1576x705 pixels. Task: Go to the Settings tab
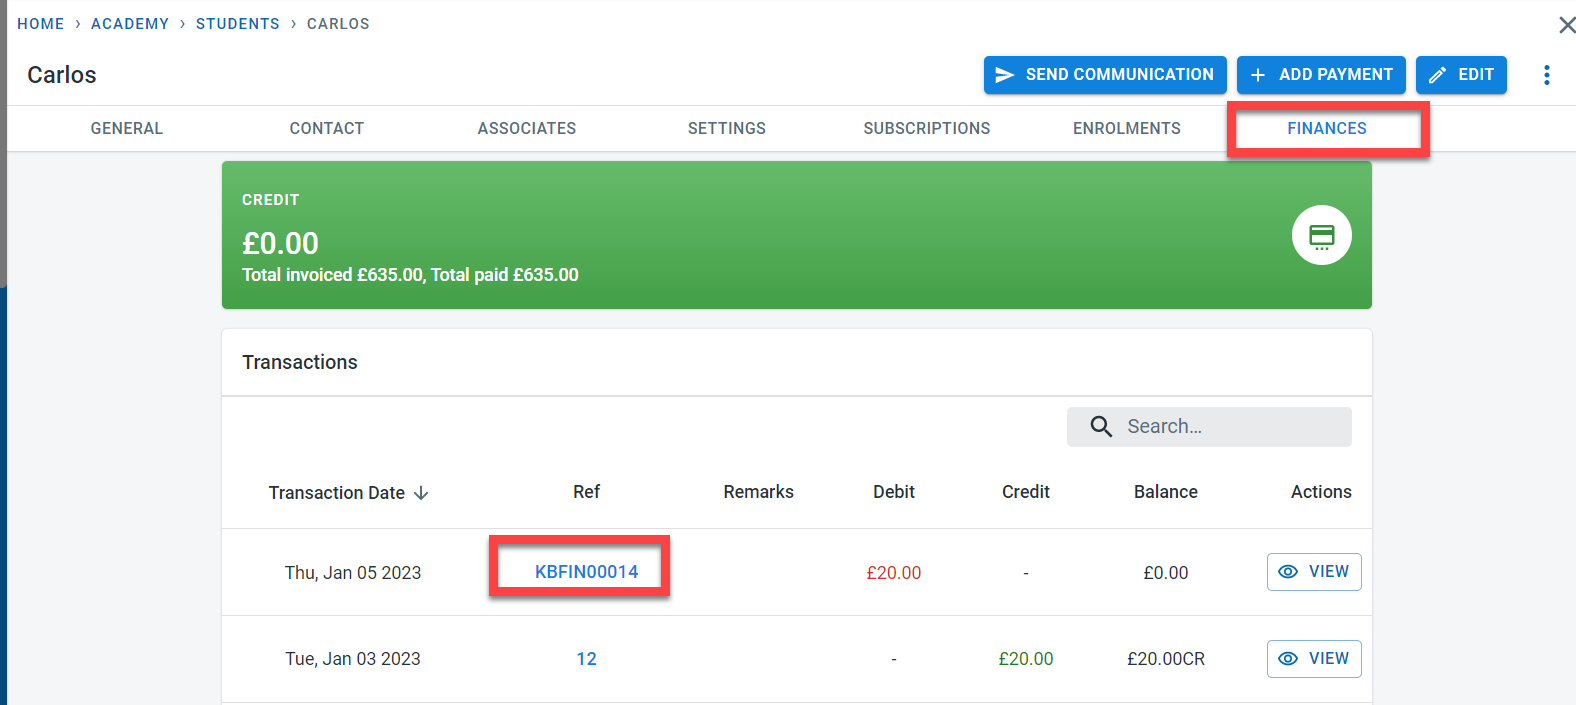pos(727,129)
